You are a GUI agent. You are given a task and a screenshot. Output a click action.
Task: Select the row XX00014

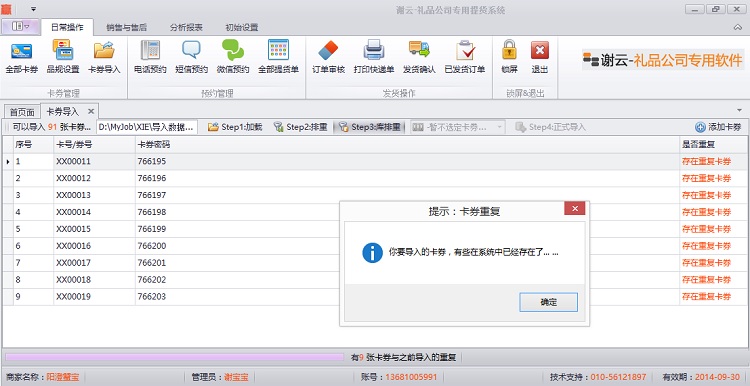(x=375, y=212)
